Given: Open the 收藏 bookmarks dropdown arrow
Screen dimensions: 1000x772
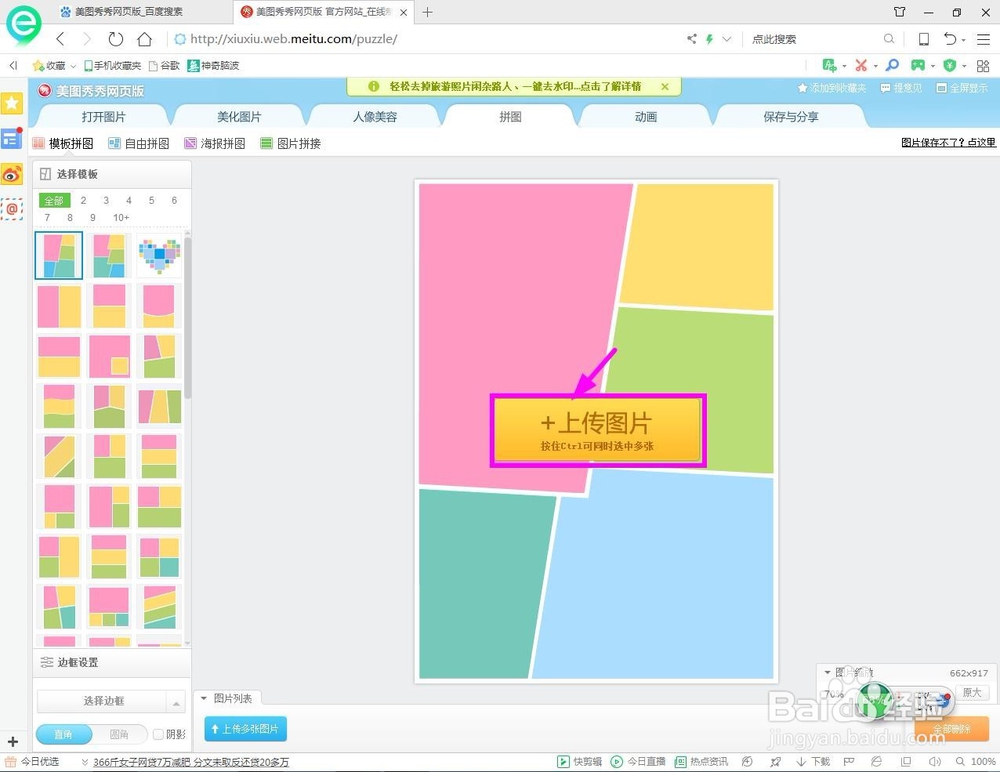Looking at the screenshot, I should 73,66.
